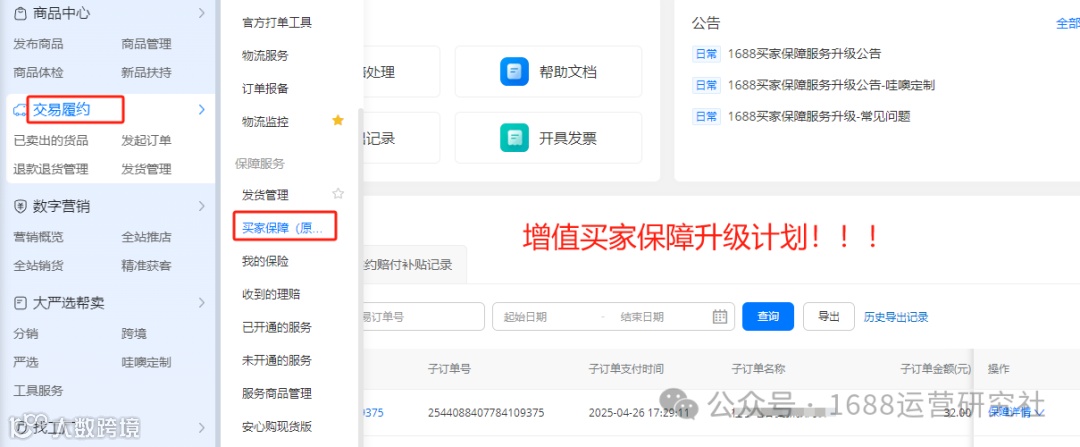1080x447 pixels.
Task: Click 分销 in sidebar
Action: 26,334
